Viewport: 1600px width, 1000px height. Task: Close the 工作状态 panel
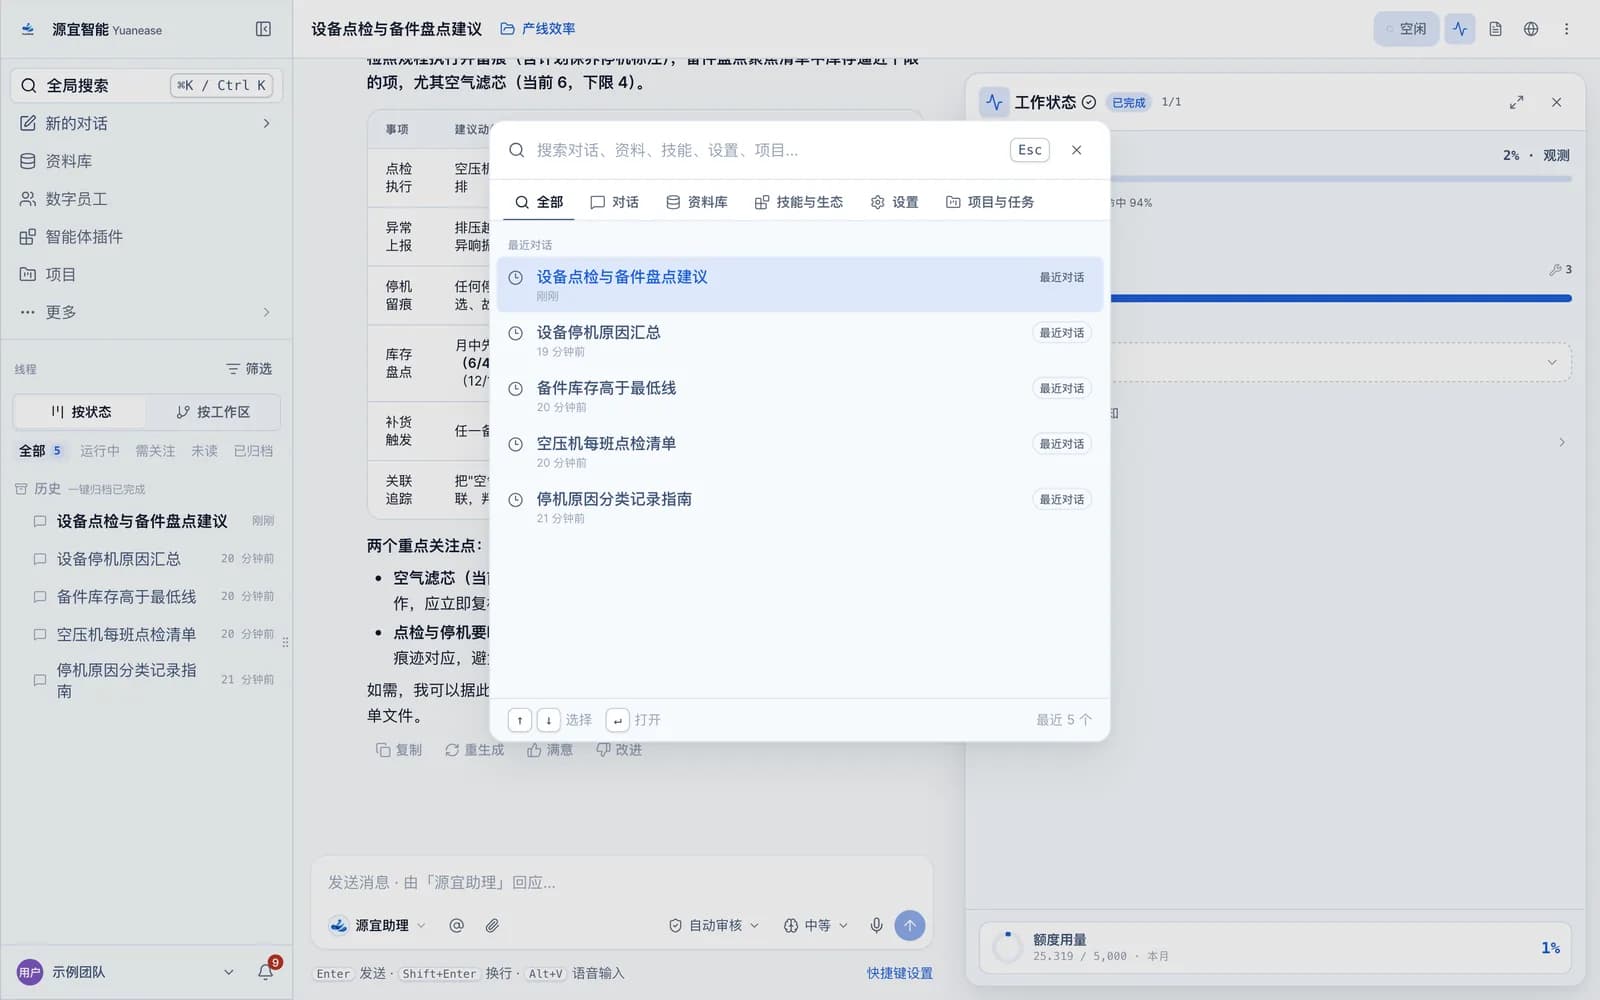[1556, 102]
